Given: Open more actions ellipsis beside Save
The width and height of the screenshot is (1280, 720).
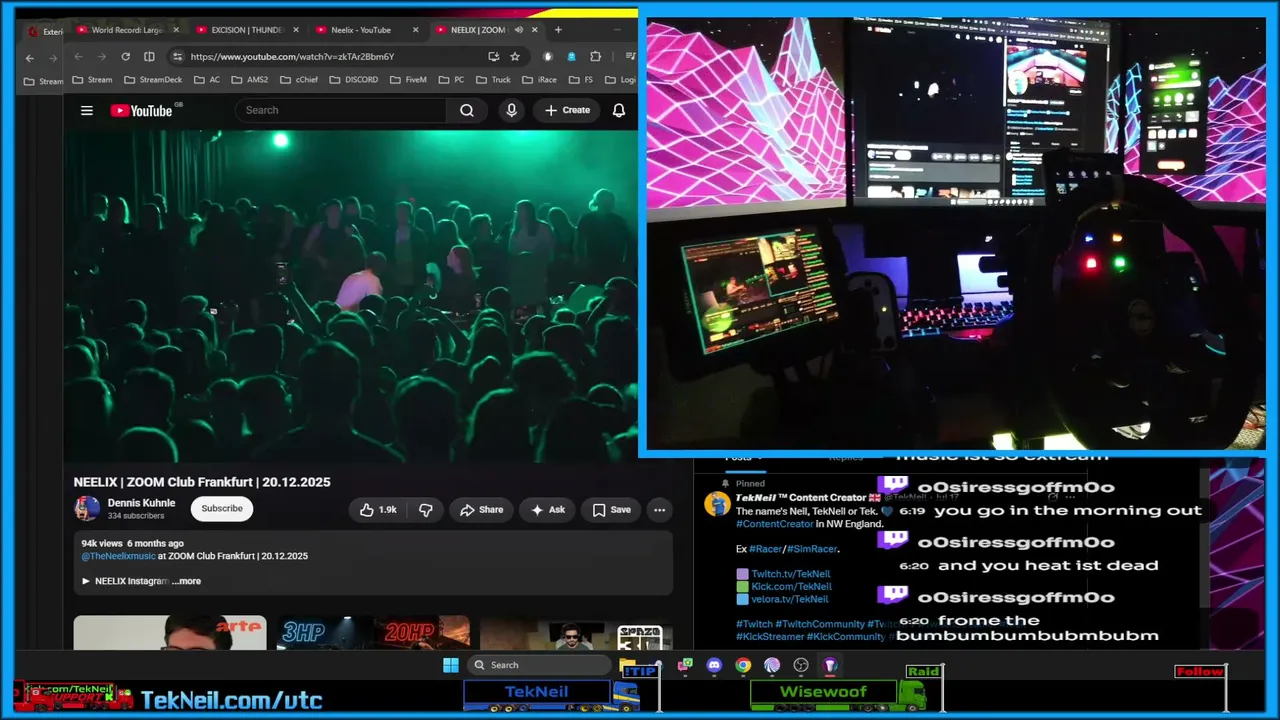Looking at the screenshot, I should pyautogui.click(x=660, y=510).
